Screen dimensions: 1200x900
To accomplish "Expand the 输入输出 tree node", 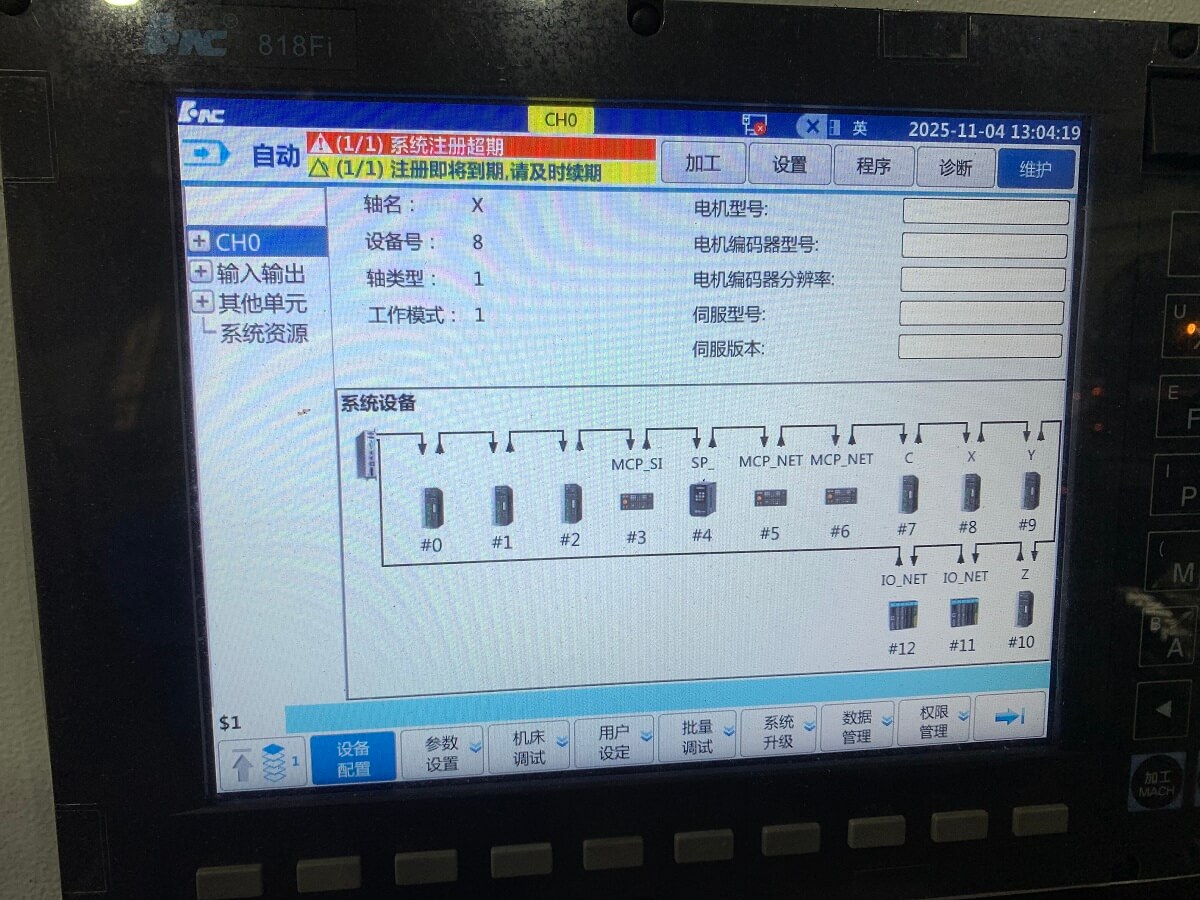I will pyautogui.click(x=200, y=272).
